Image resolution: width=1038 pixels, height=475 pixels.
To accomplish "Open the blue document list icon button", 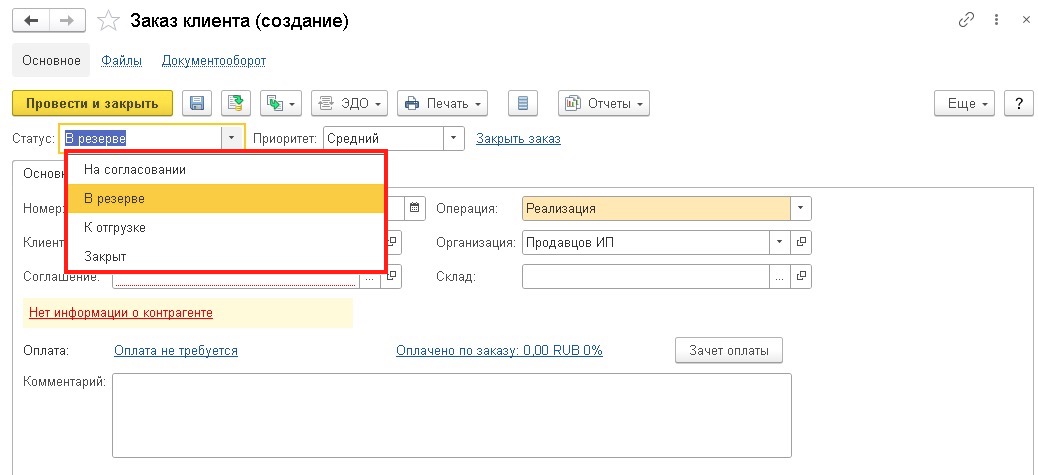I will click(523, 103).
